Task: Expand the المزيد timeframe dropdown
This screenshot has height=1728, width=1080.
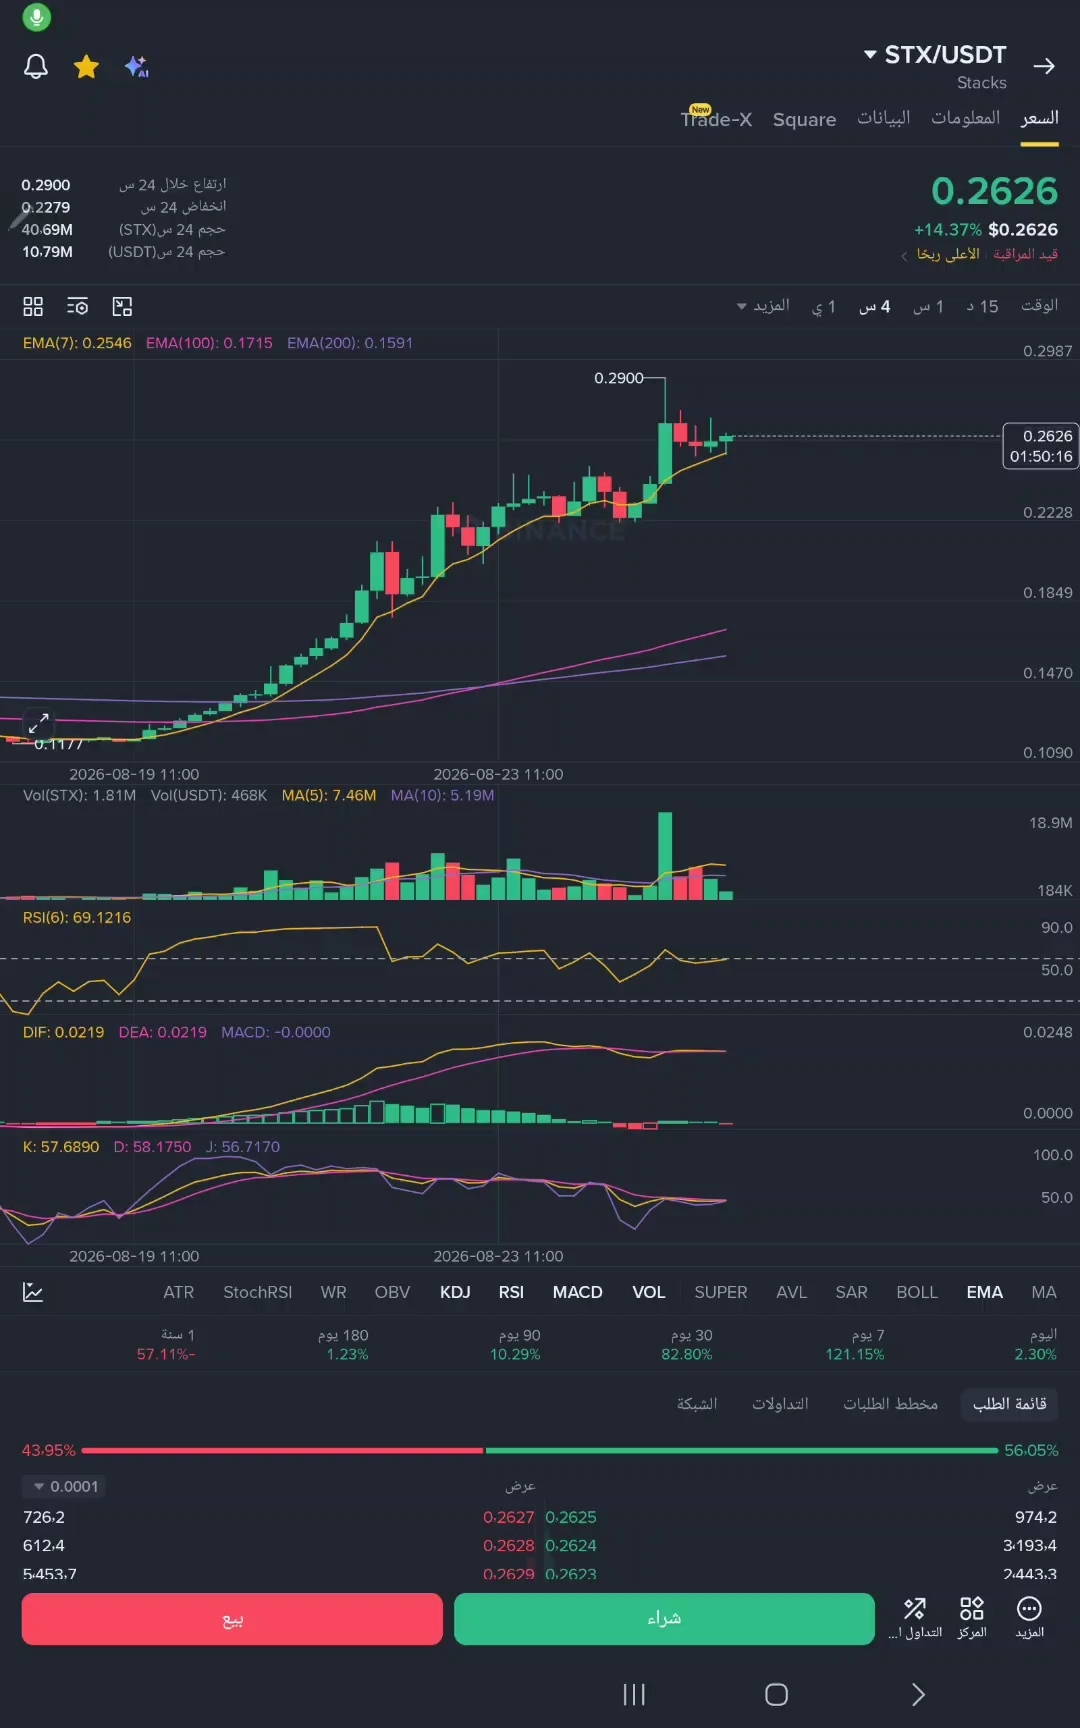Action: point(763,306)
